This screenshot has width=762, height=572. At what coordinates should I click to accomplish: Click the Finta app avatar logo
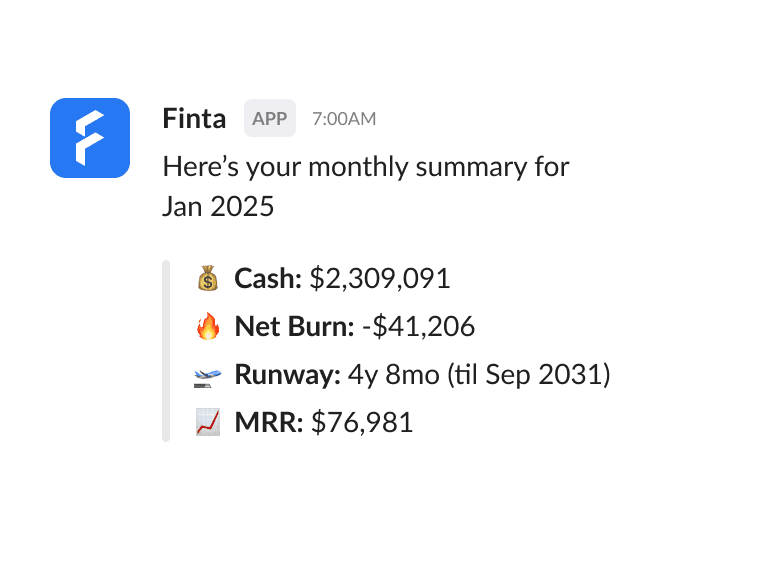pos(90,138)
